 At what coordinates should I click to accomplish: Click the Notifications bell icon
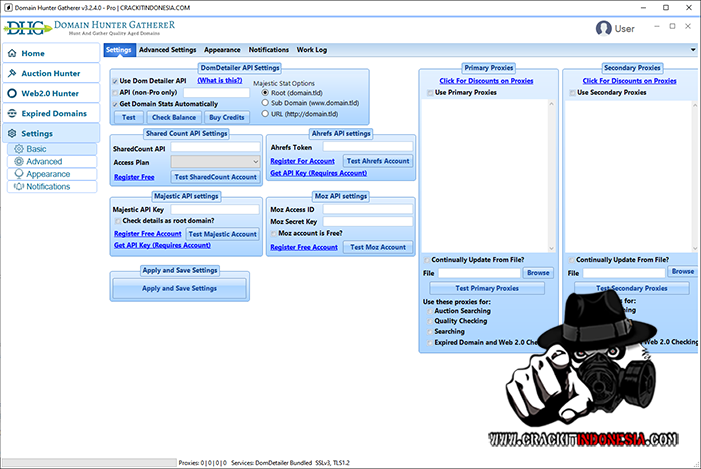[19, 186]
